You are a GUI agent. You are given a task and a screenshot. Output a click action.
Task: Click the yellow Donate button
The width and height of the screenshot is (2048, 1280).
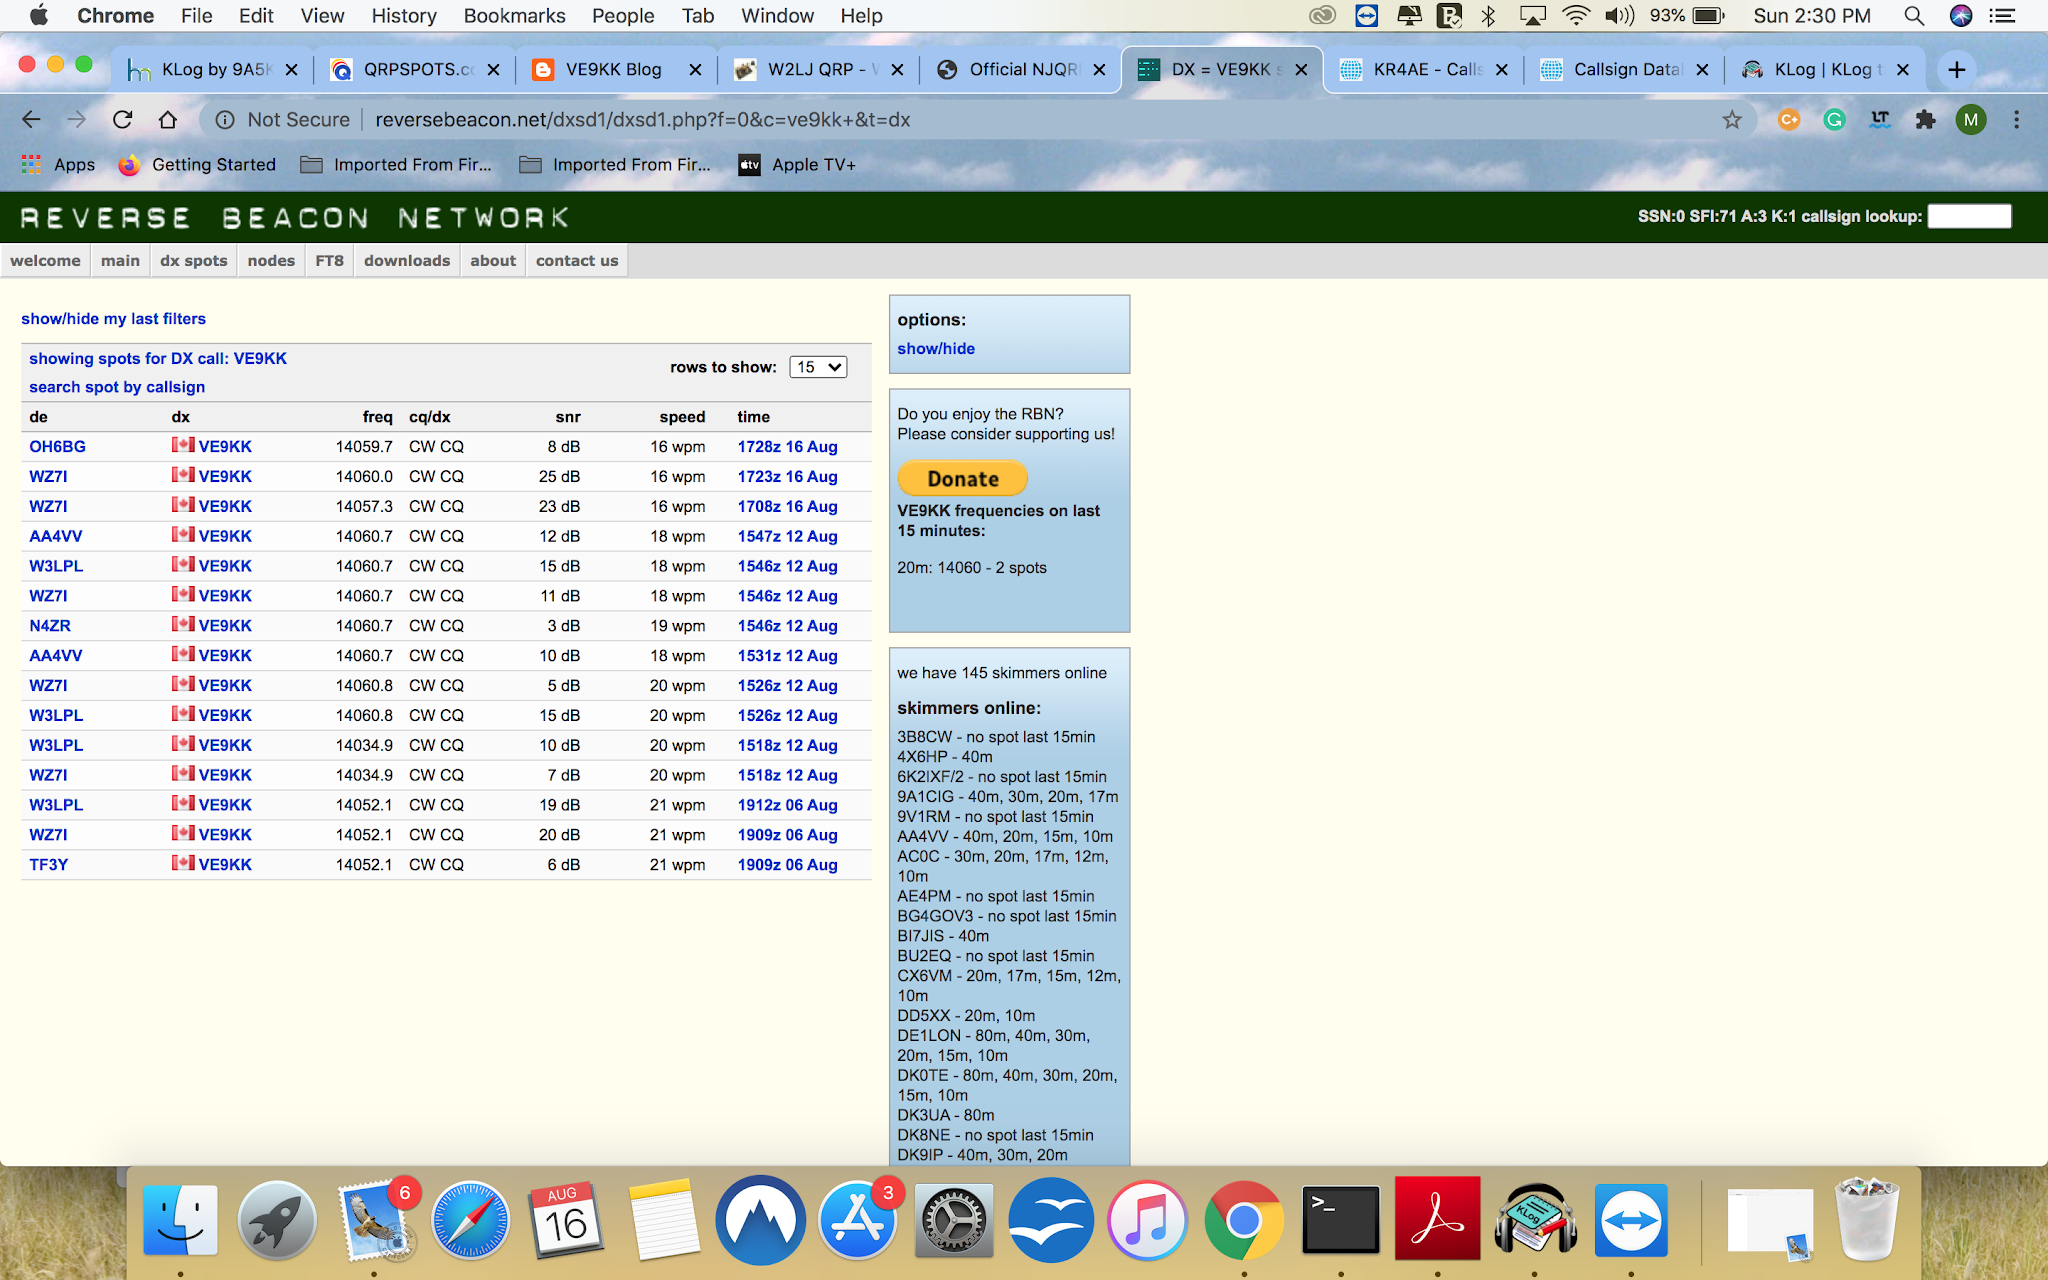tap(962, 479)
